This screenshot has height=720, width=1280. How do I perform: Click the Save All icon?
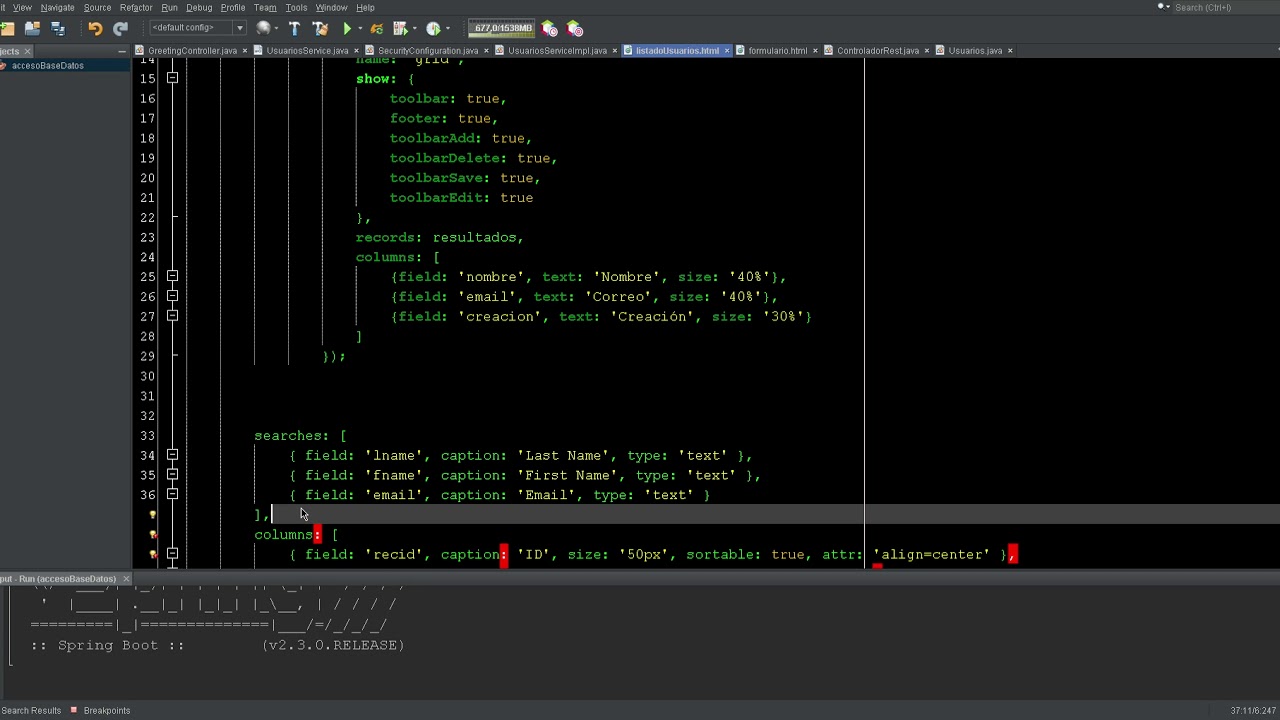57,29
